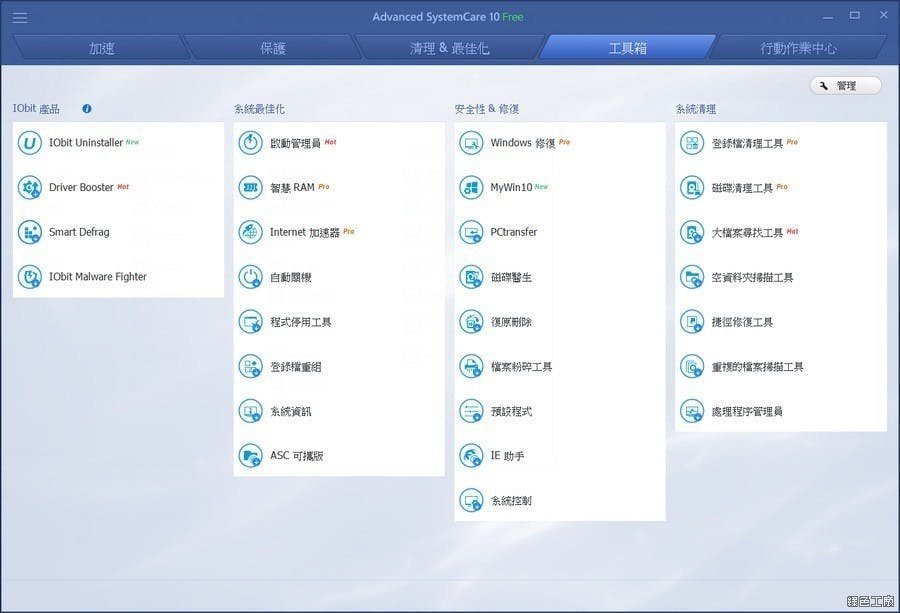Click the IObit Malware Fighter text label
This screenshot has width=900, height=613.
coord(98,277)
